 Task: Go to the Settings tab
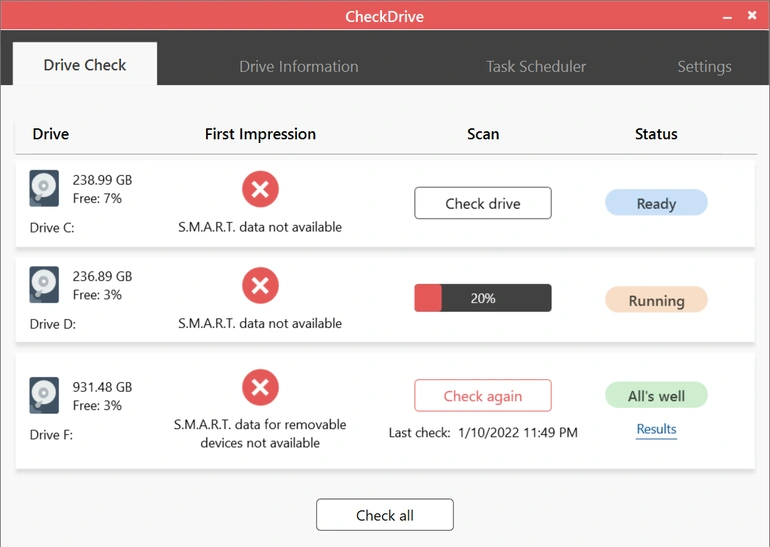coord(704,67)
